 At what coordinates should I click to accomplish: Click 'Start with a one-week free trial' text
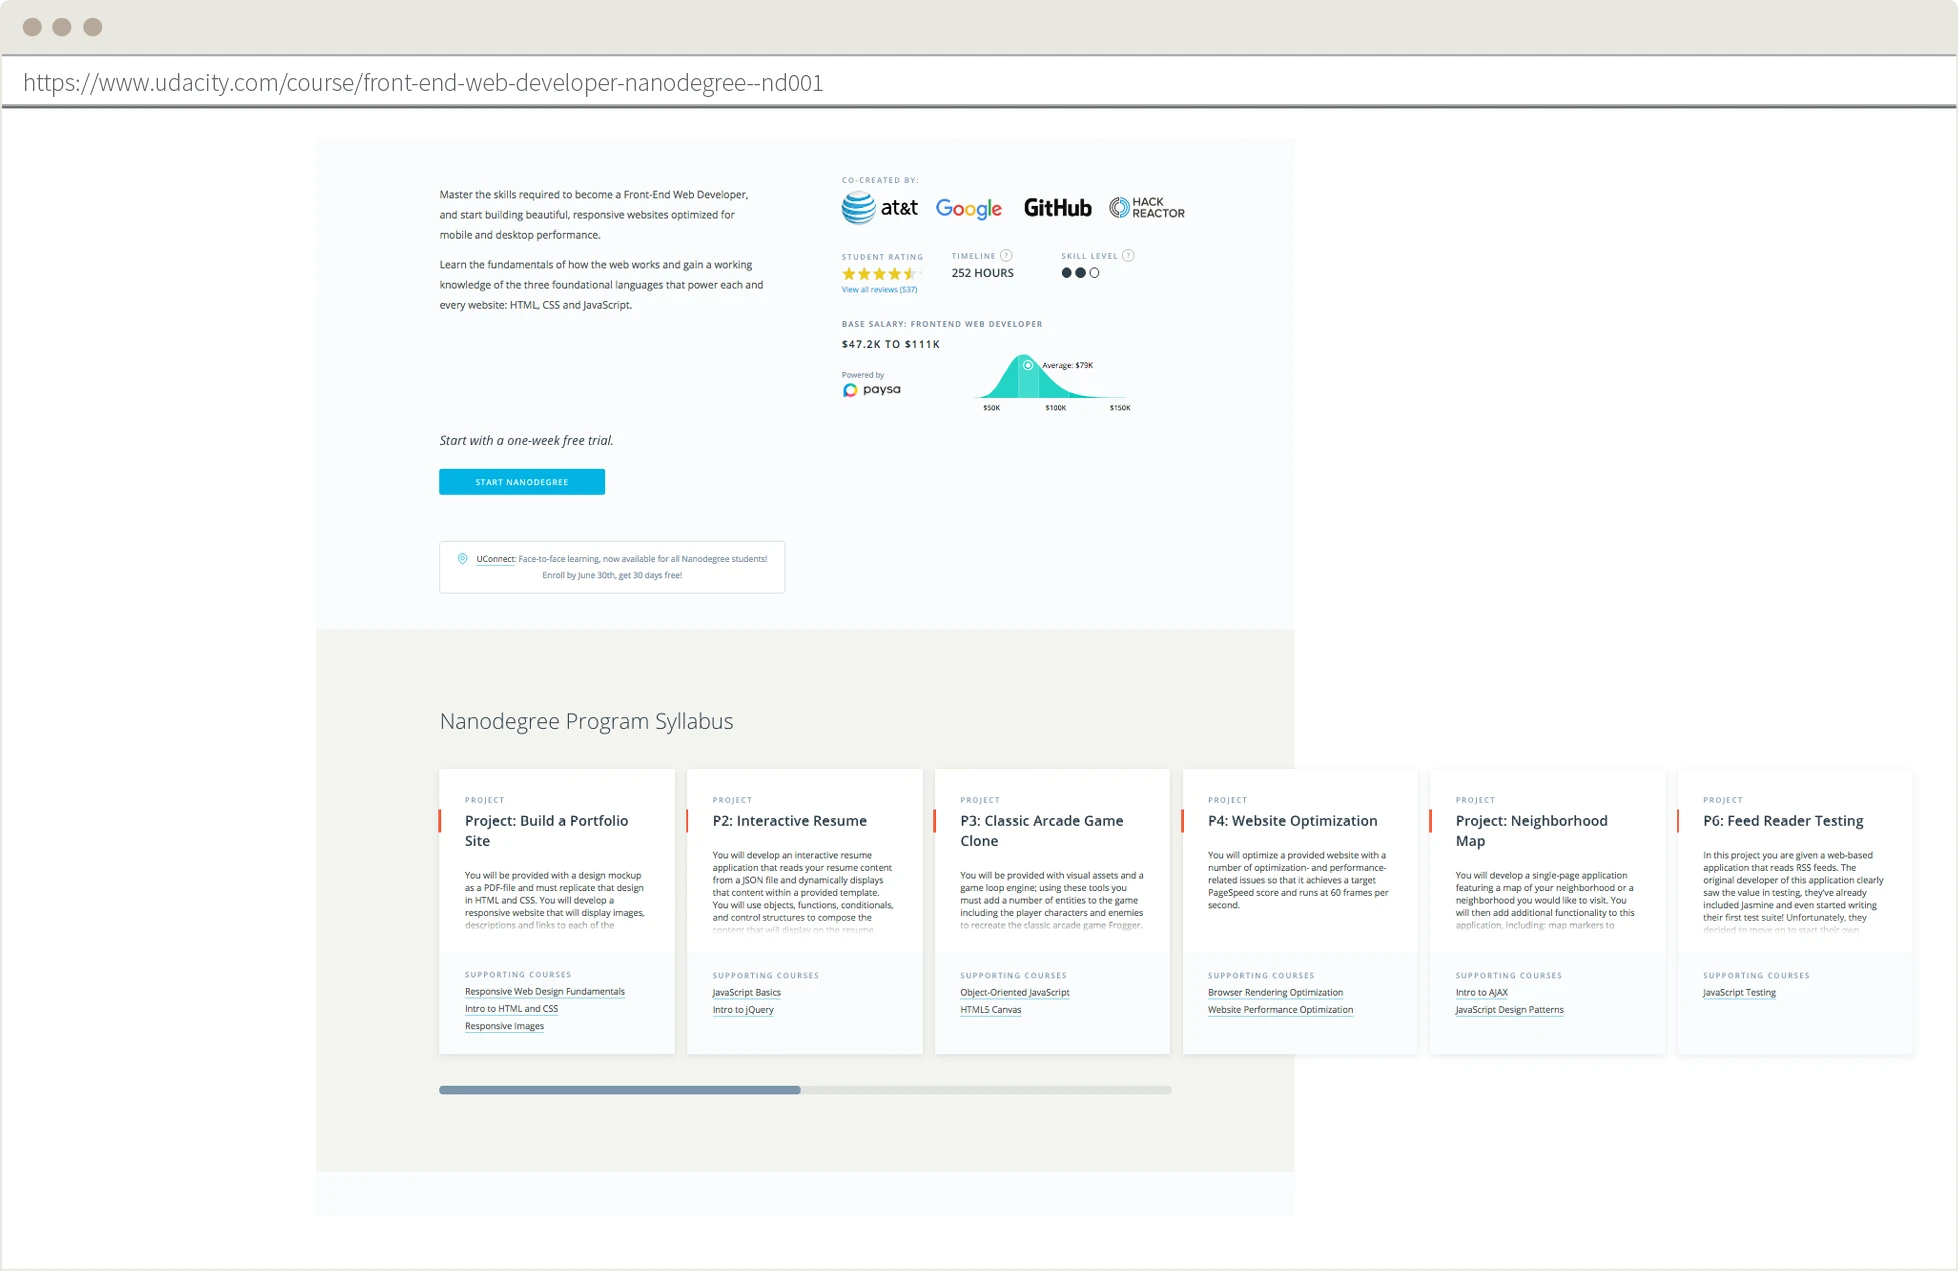pos(526,440)
